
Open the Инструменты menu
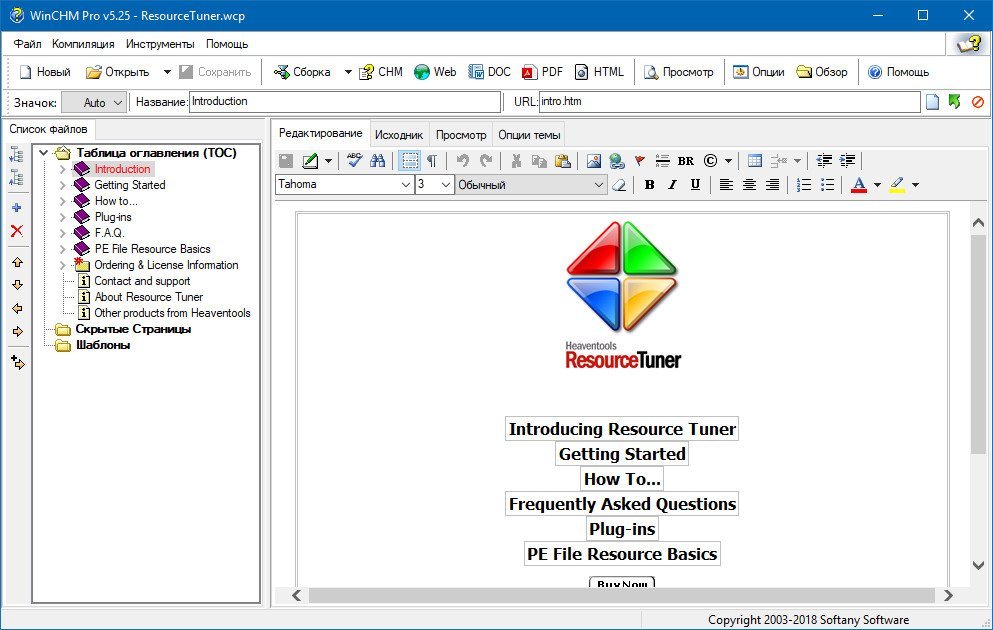pos(160,44)
